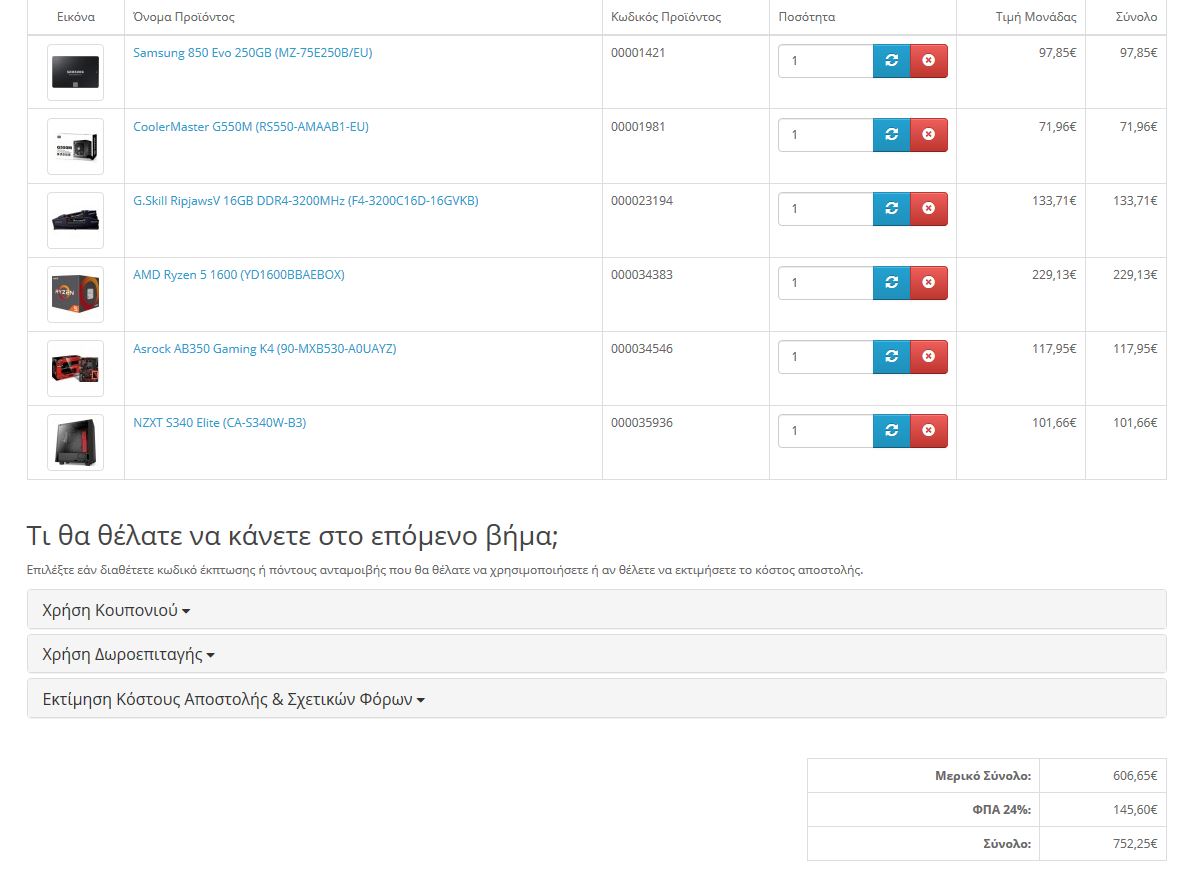Update quantity for AMD Ryzen 5 1600
Image resolution: width=1193 pixels, height=876 pixels.
(891, 282)
